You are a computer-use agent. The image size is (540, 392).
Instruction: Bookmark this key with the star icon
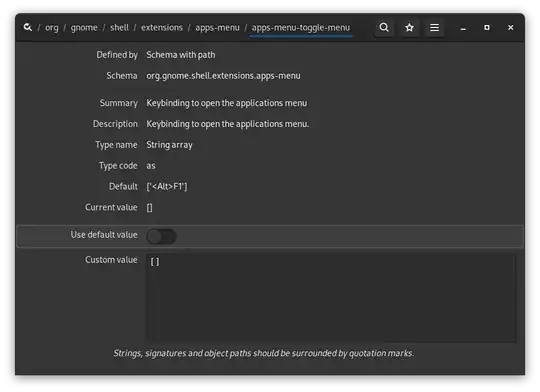[409, 27]
